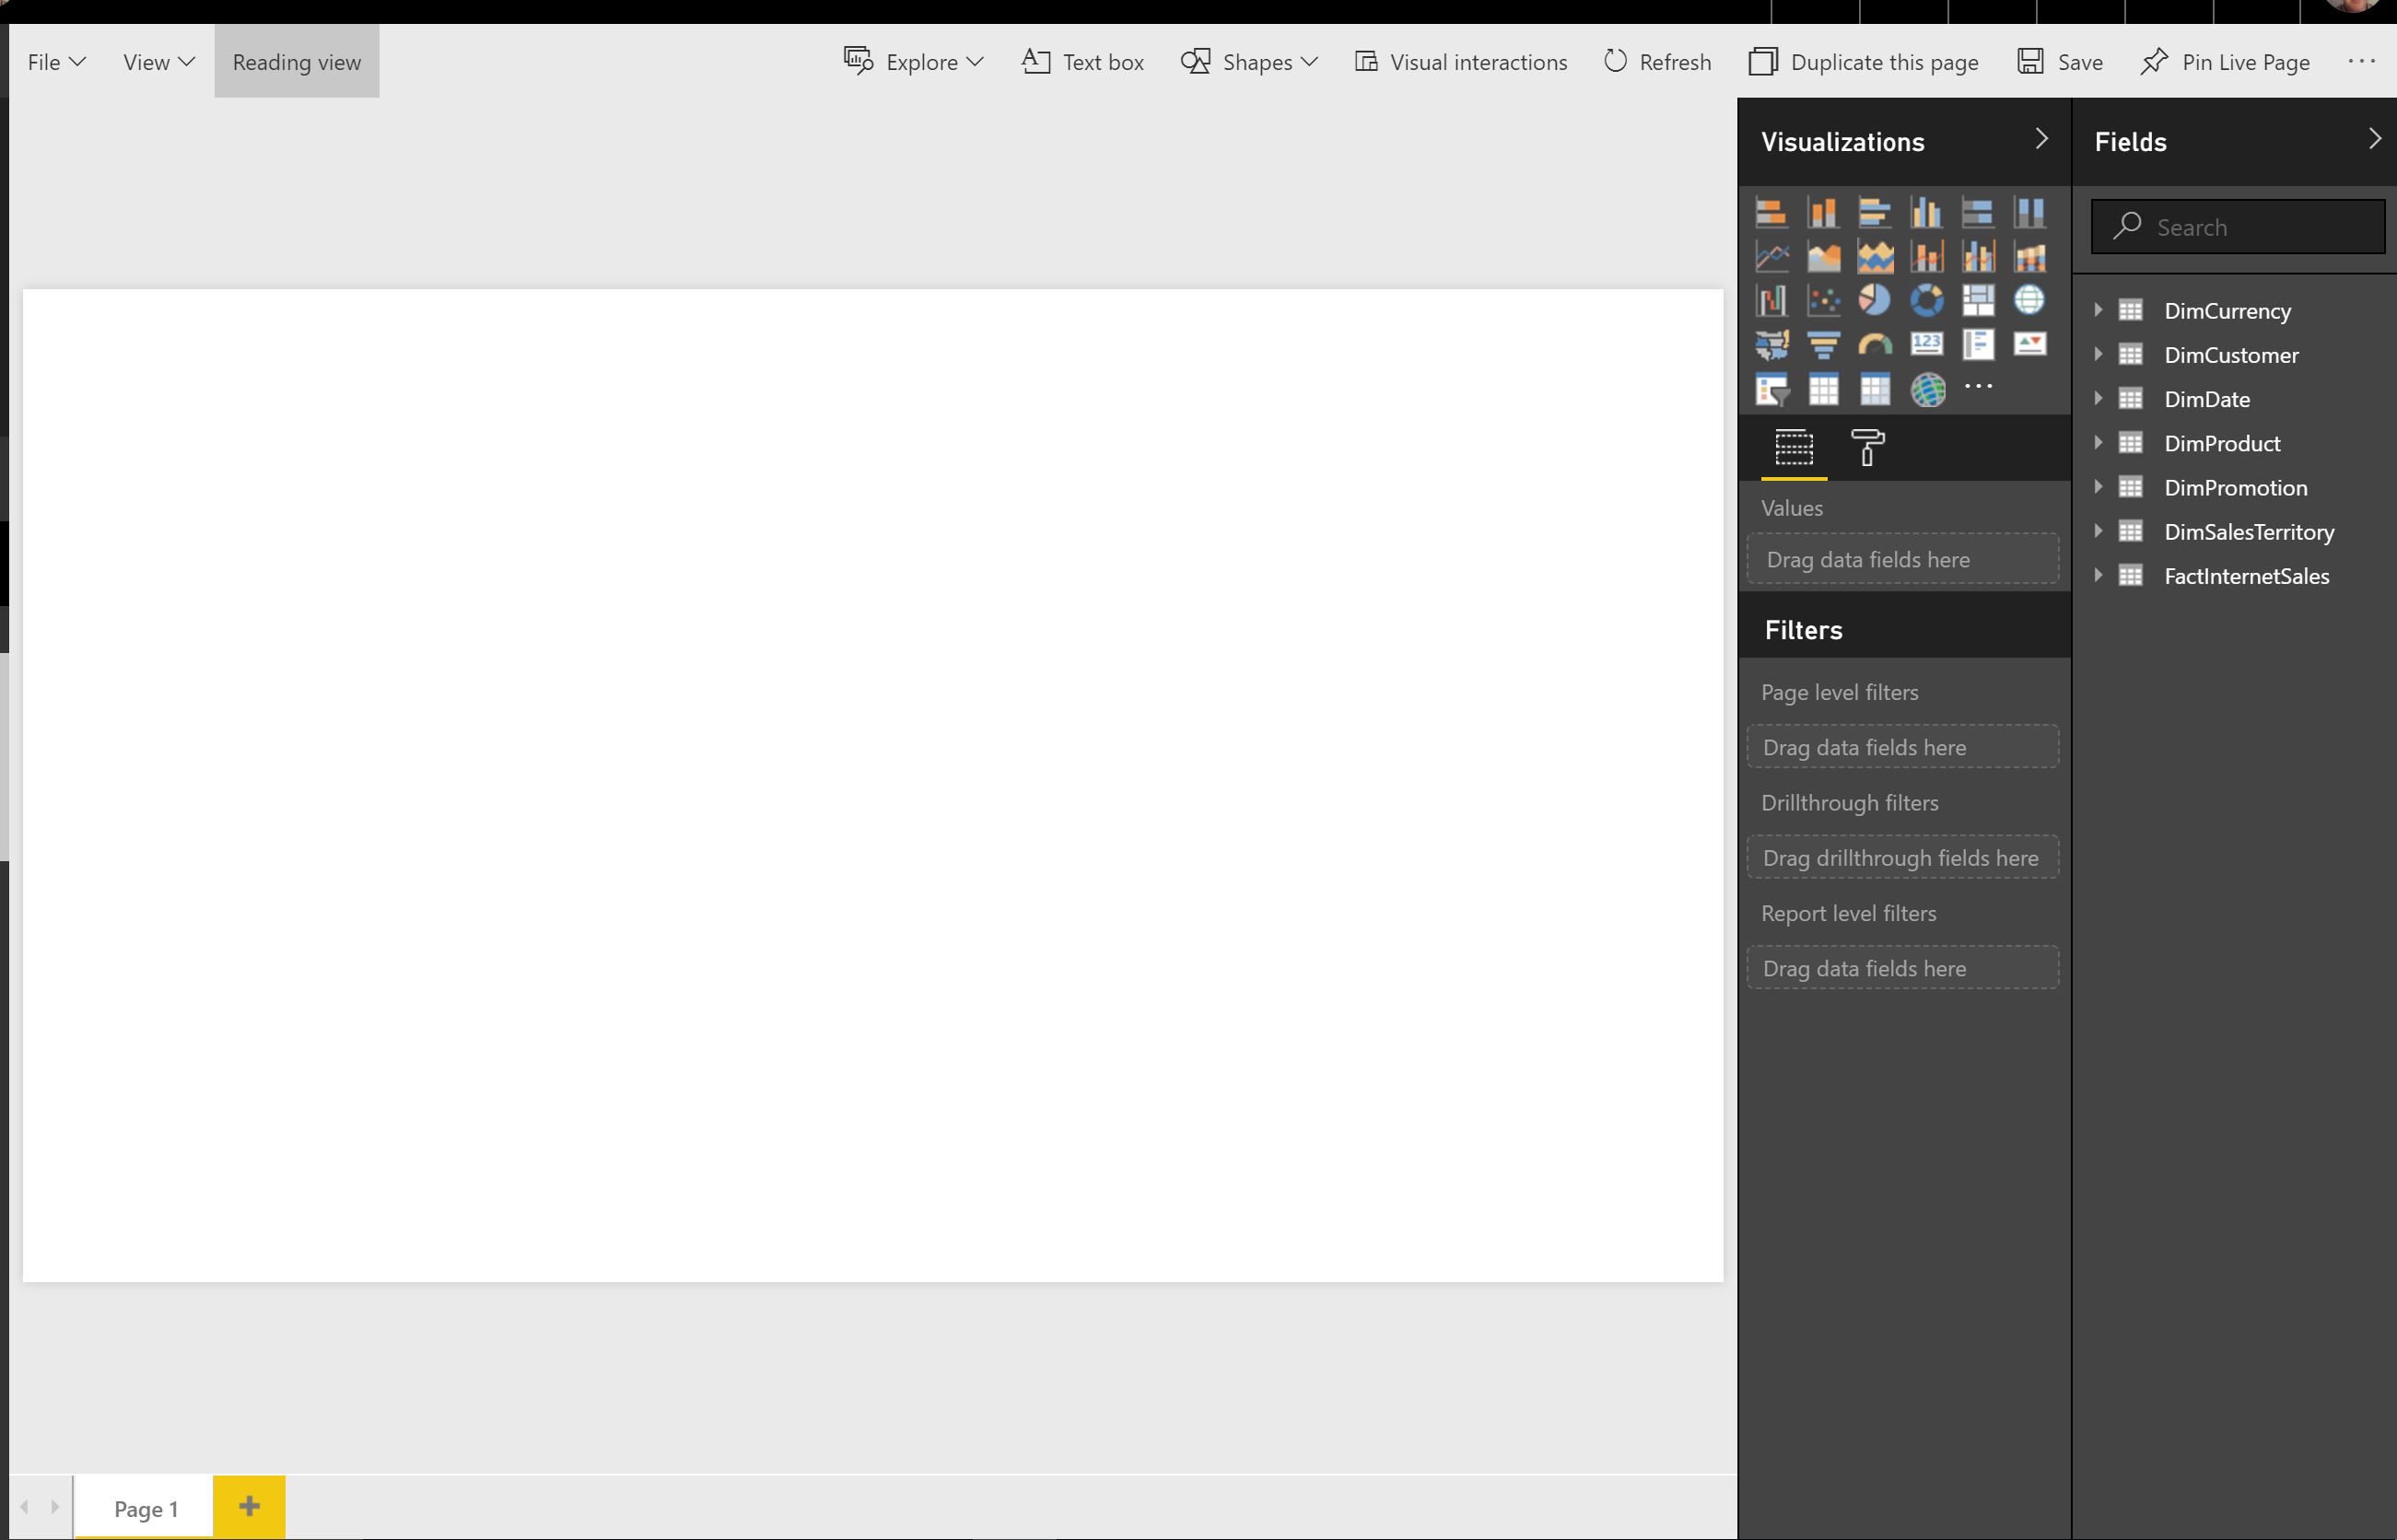Expand the FactInternetSales table
This screenshot has height=1540, width=2397.
click(x=2098, y=575)
